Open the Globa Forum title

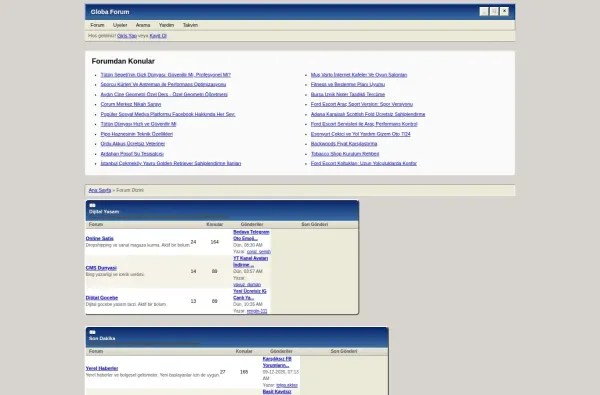pyautogui.click(x=110, y=12)
